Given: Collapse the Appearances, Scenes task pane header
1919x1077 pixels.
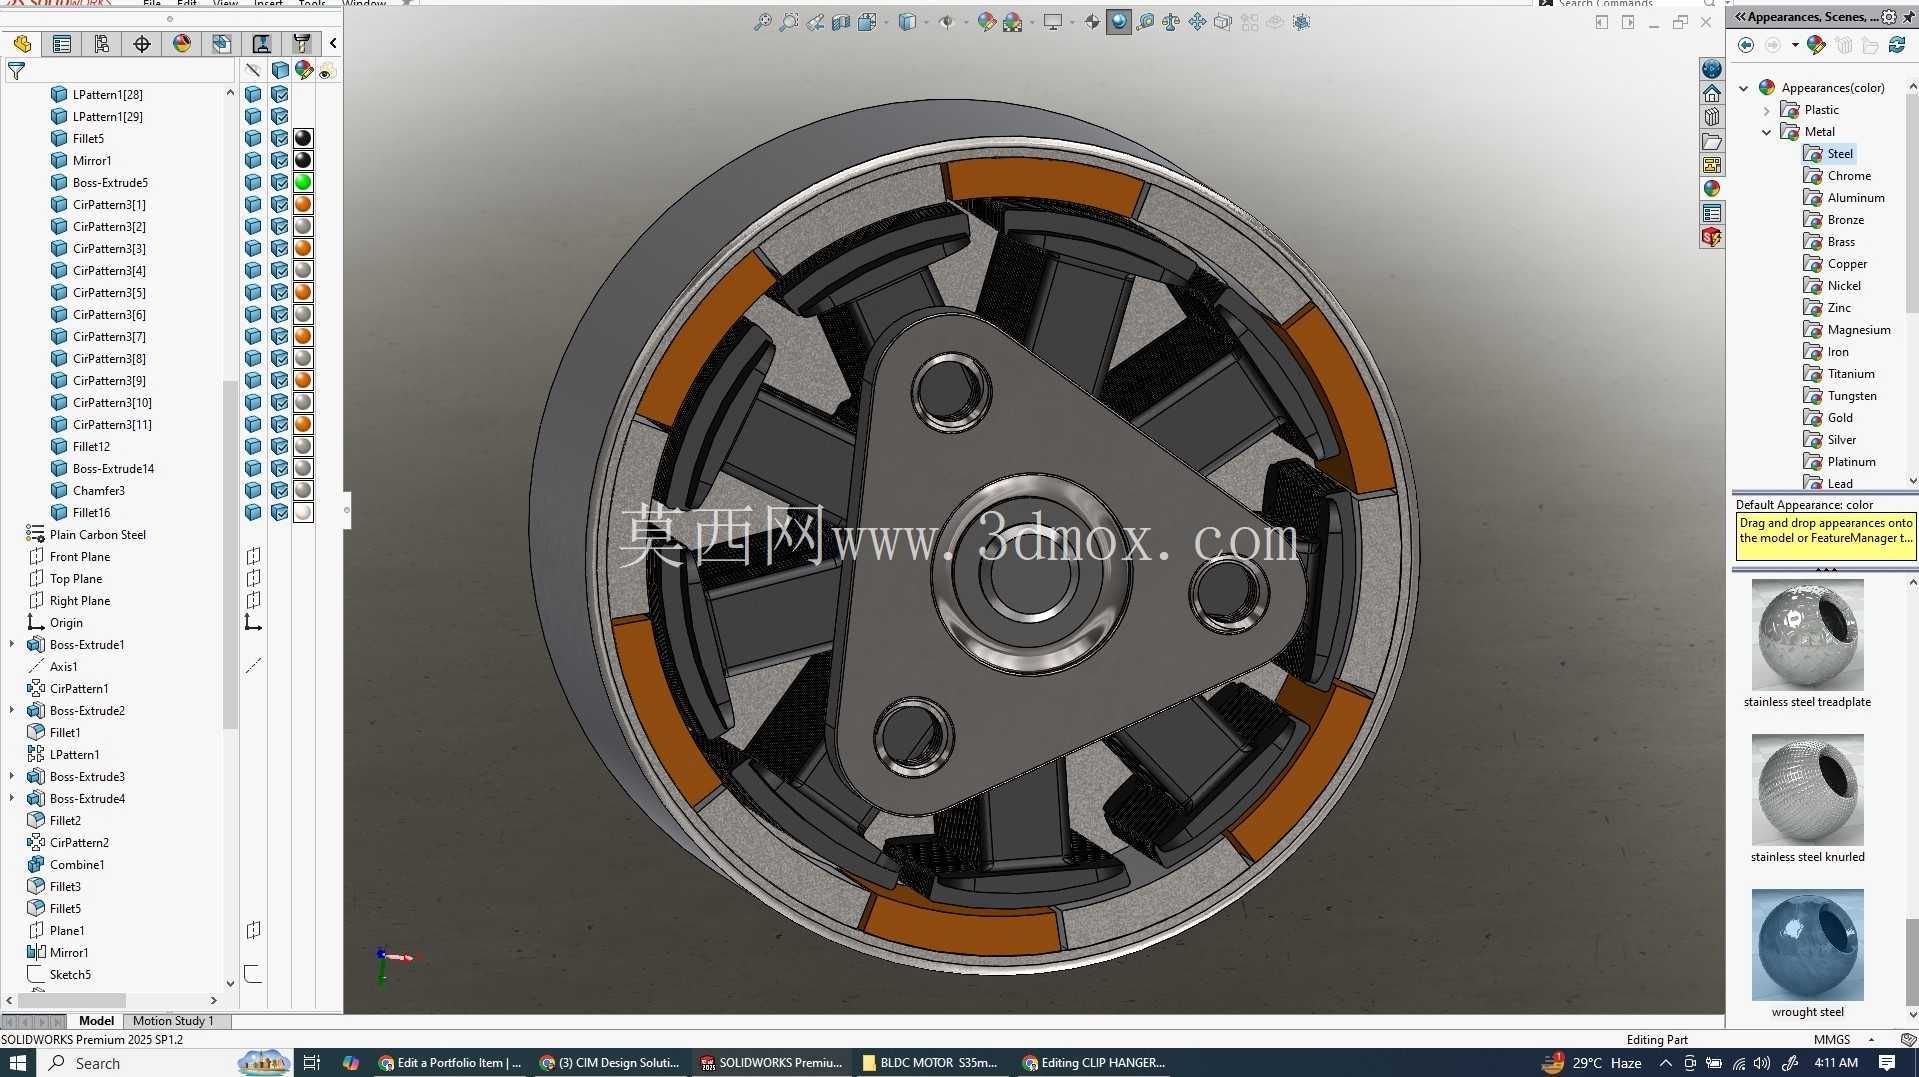Looking at the screenshot, I should (x=1741, y=17).
